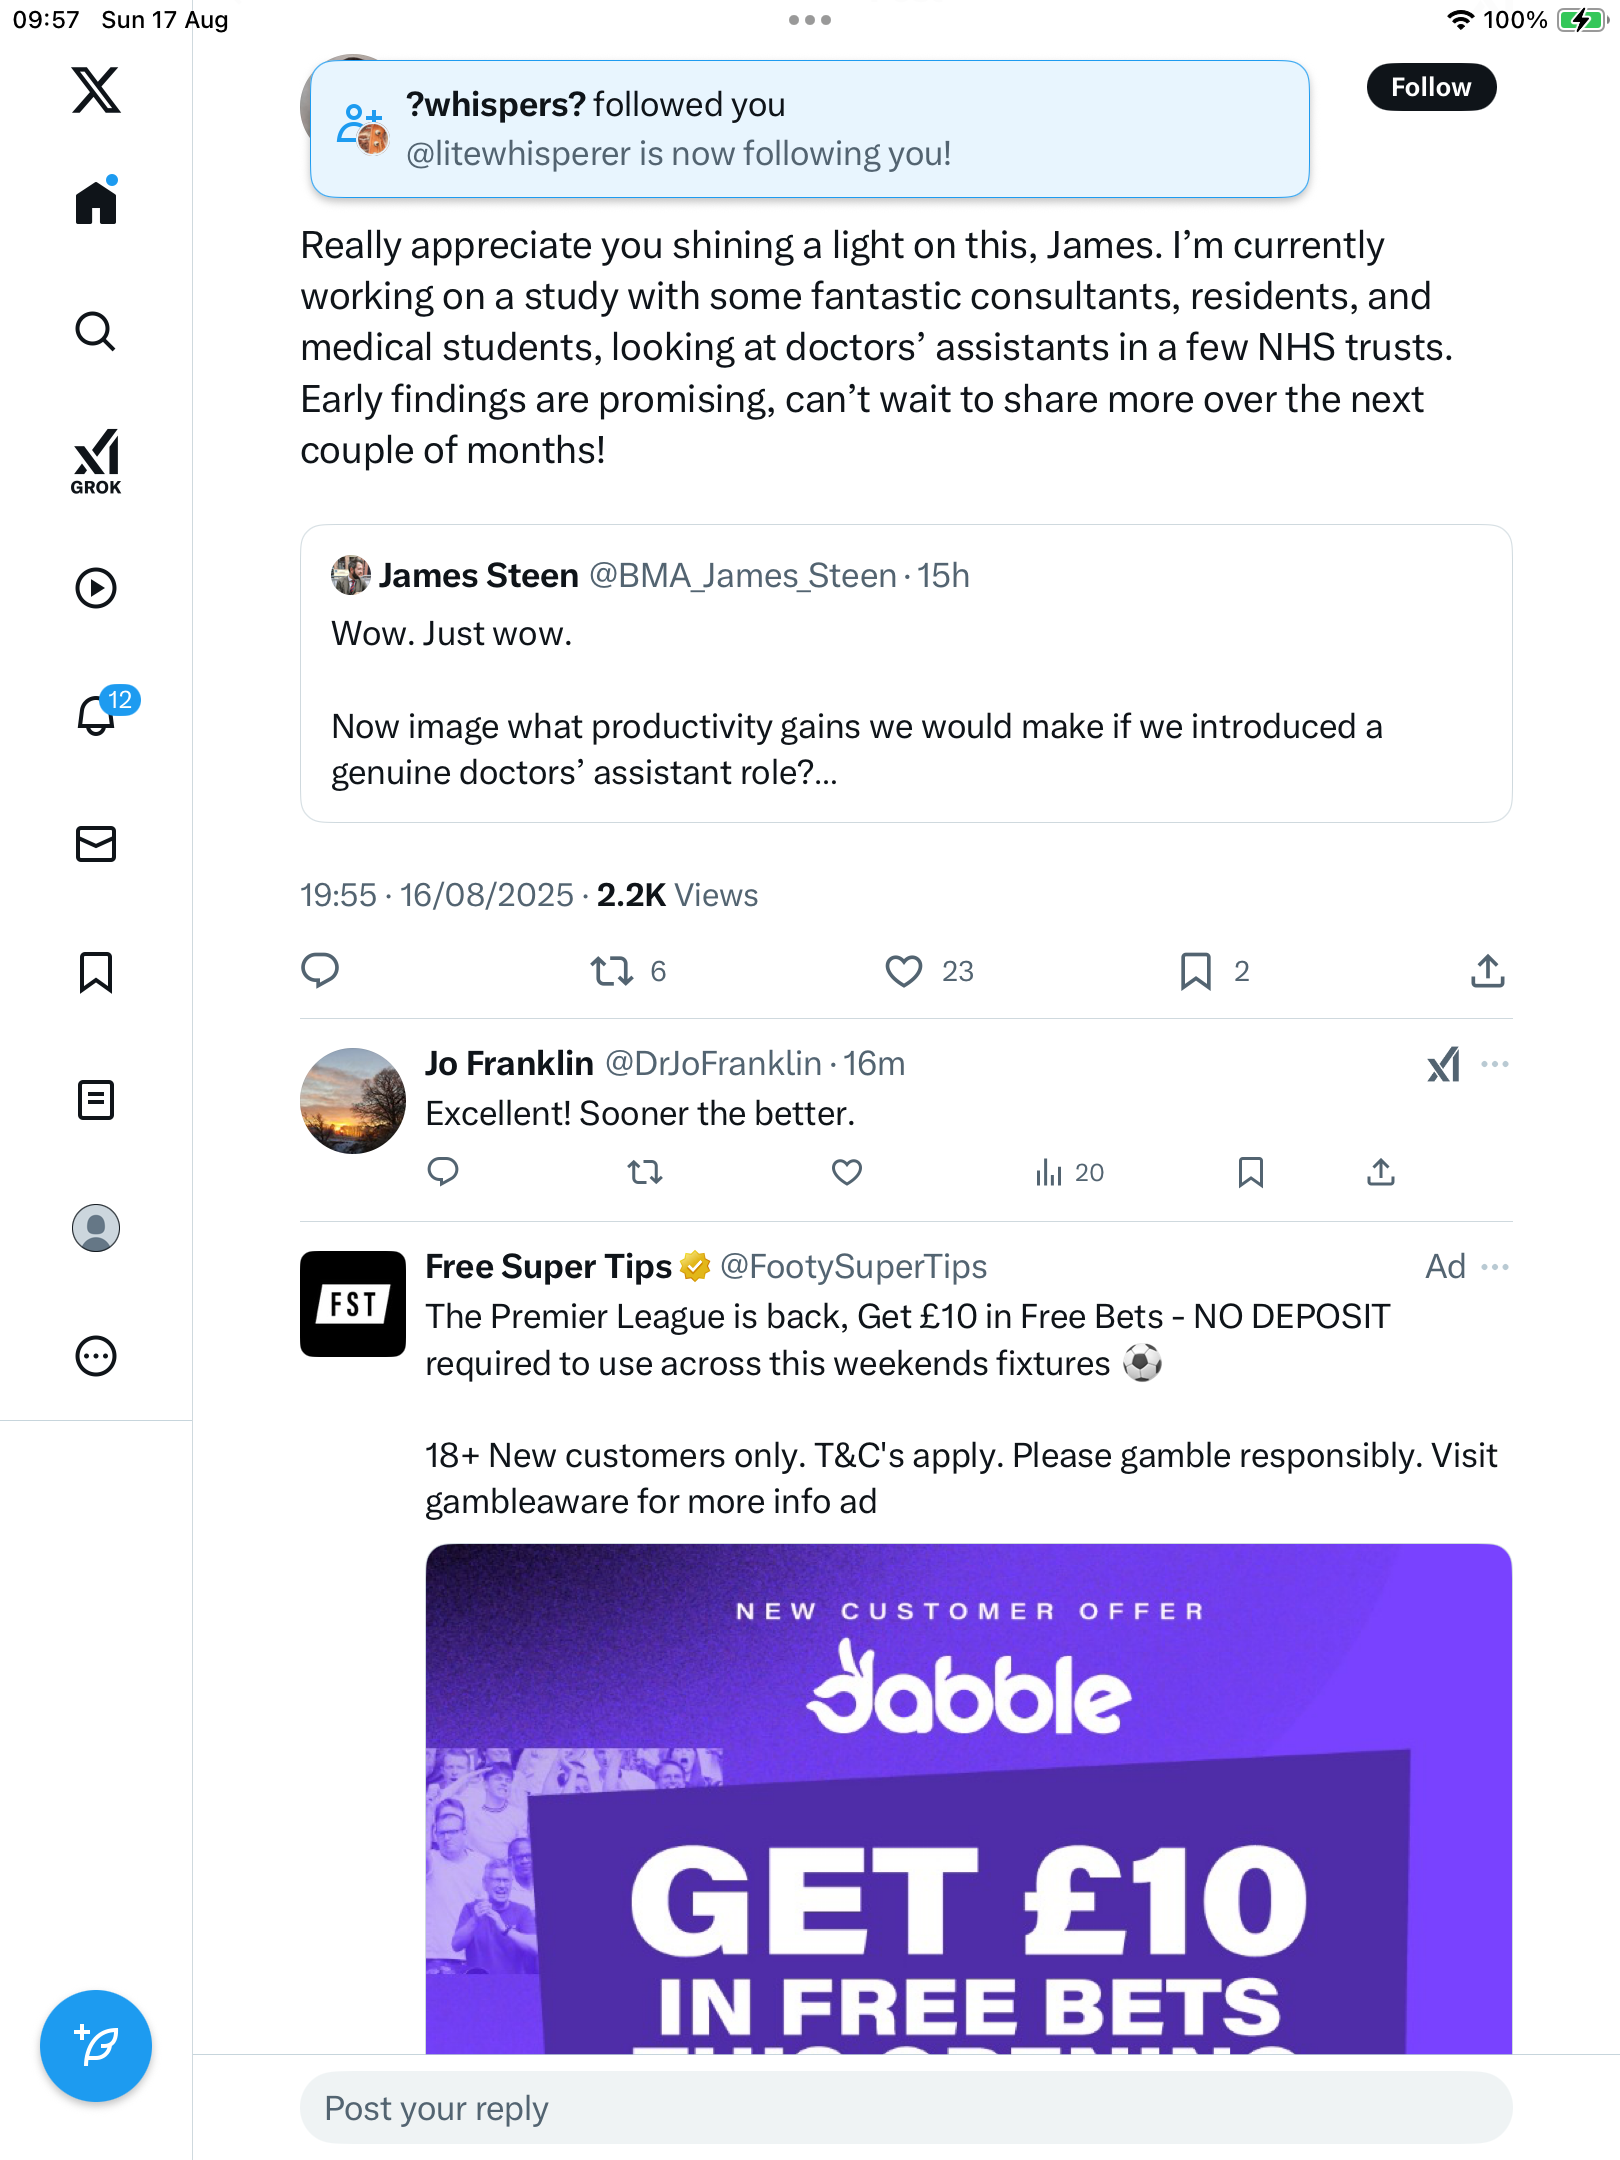1620x2160 pixels.
Task: Tap the Post your reply field
Action: tap(905, 2108)
